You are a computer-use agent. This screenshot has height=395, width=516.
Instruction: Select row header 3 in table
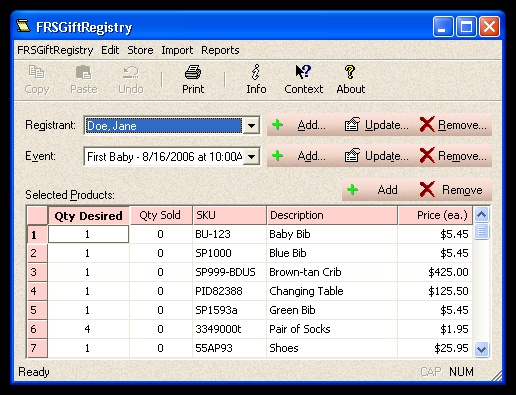click(x=37, y=272)
